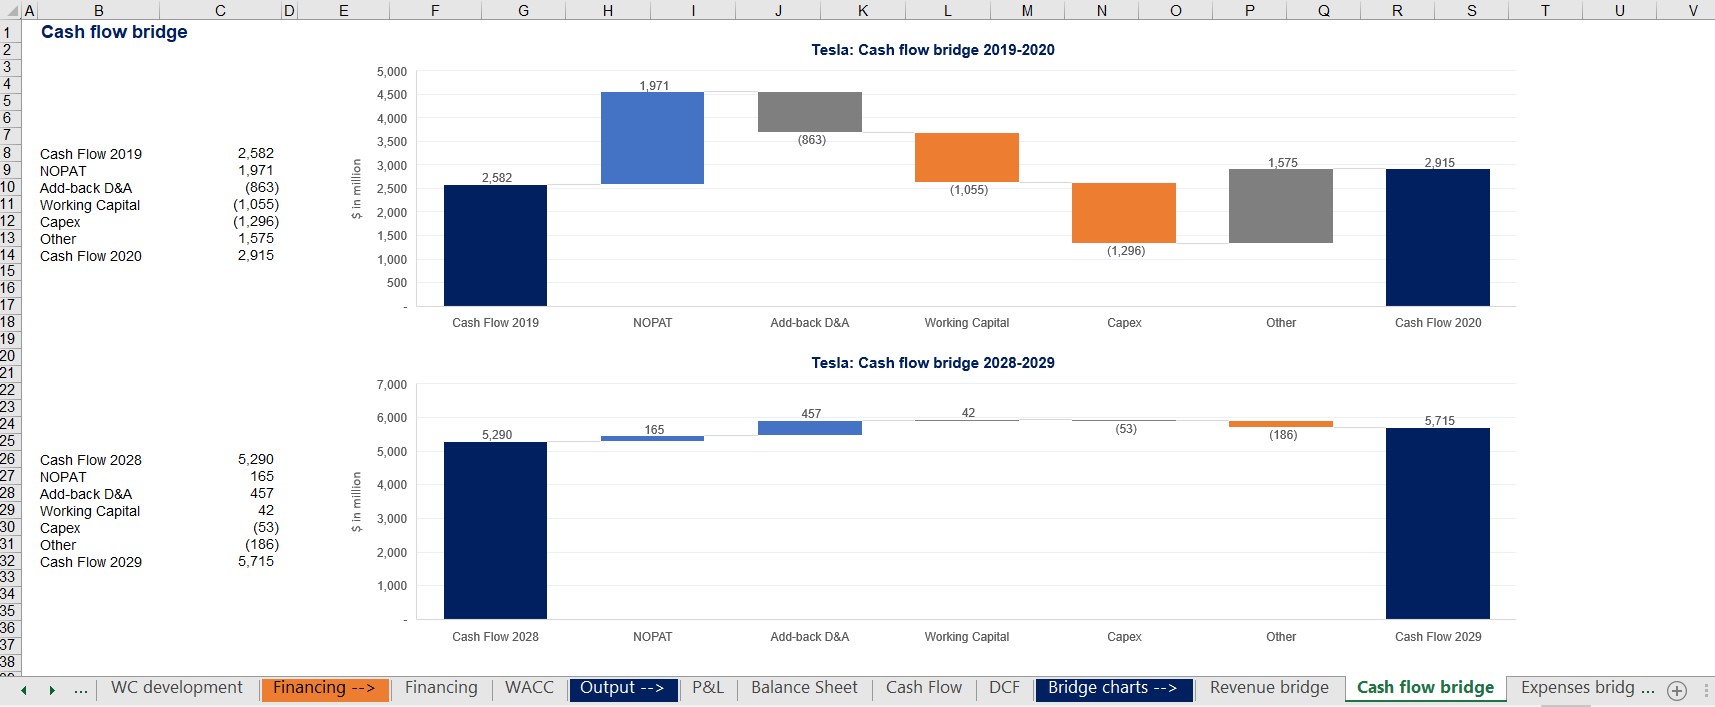
Task: Select chart title 'Cash flow bridge 2019-2020'
Action: click(933, 50)
